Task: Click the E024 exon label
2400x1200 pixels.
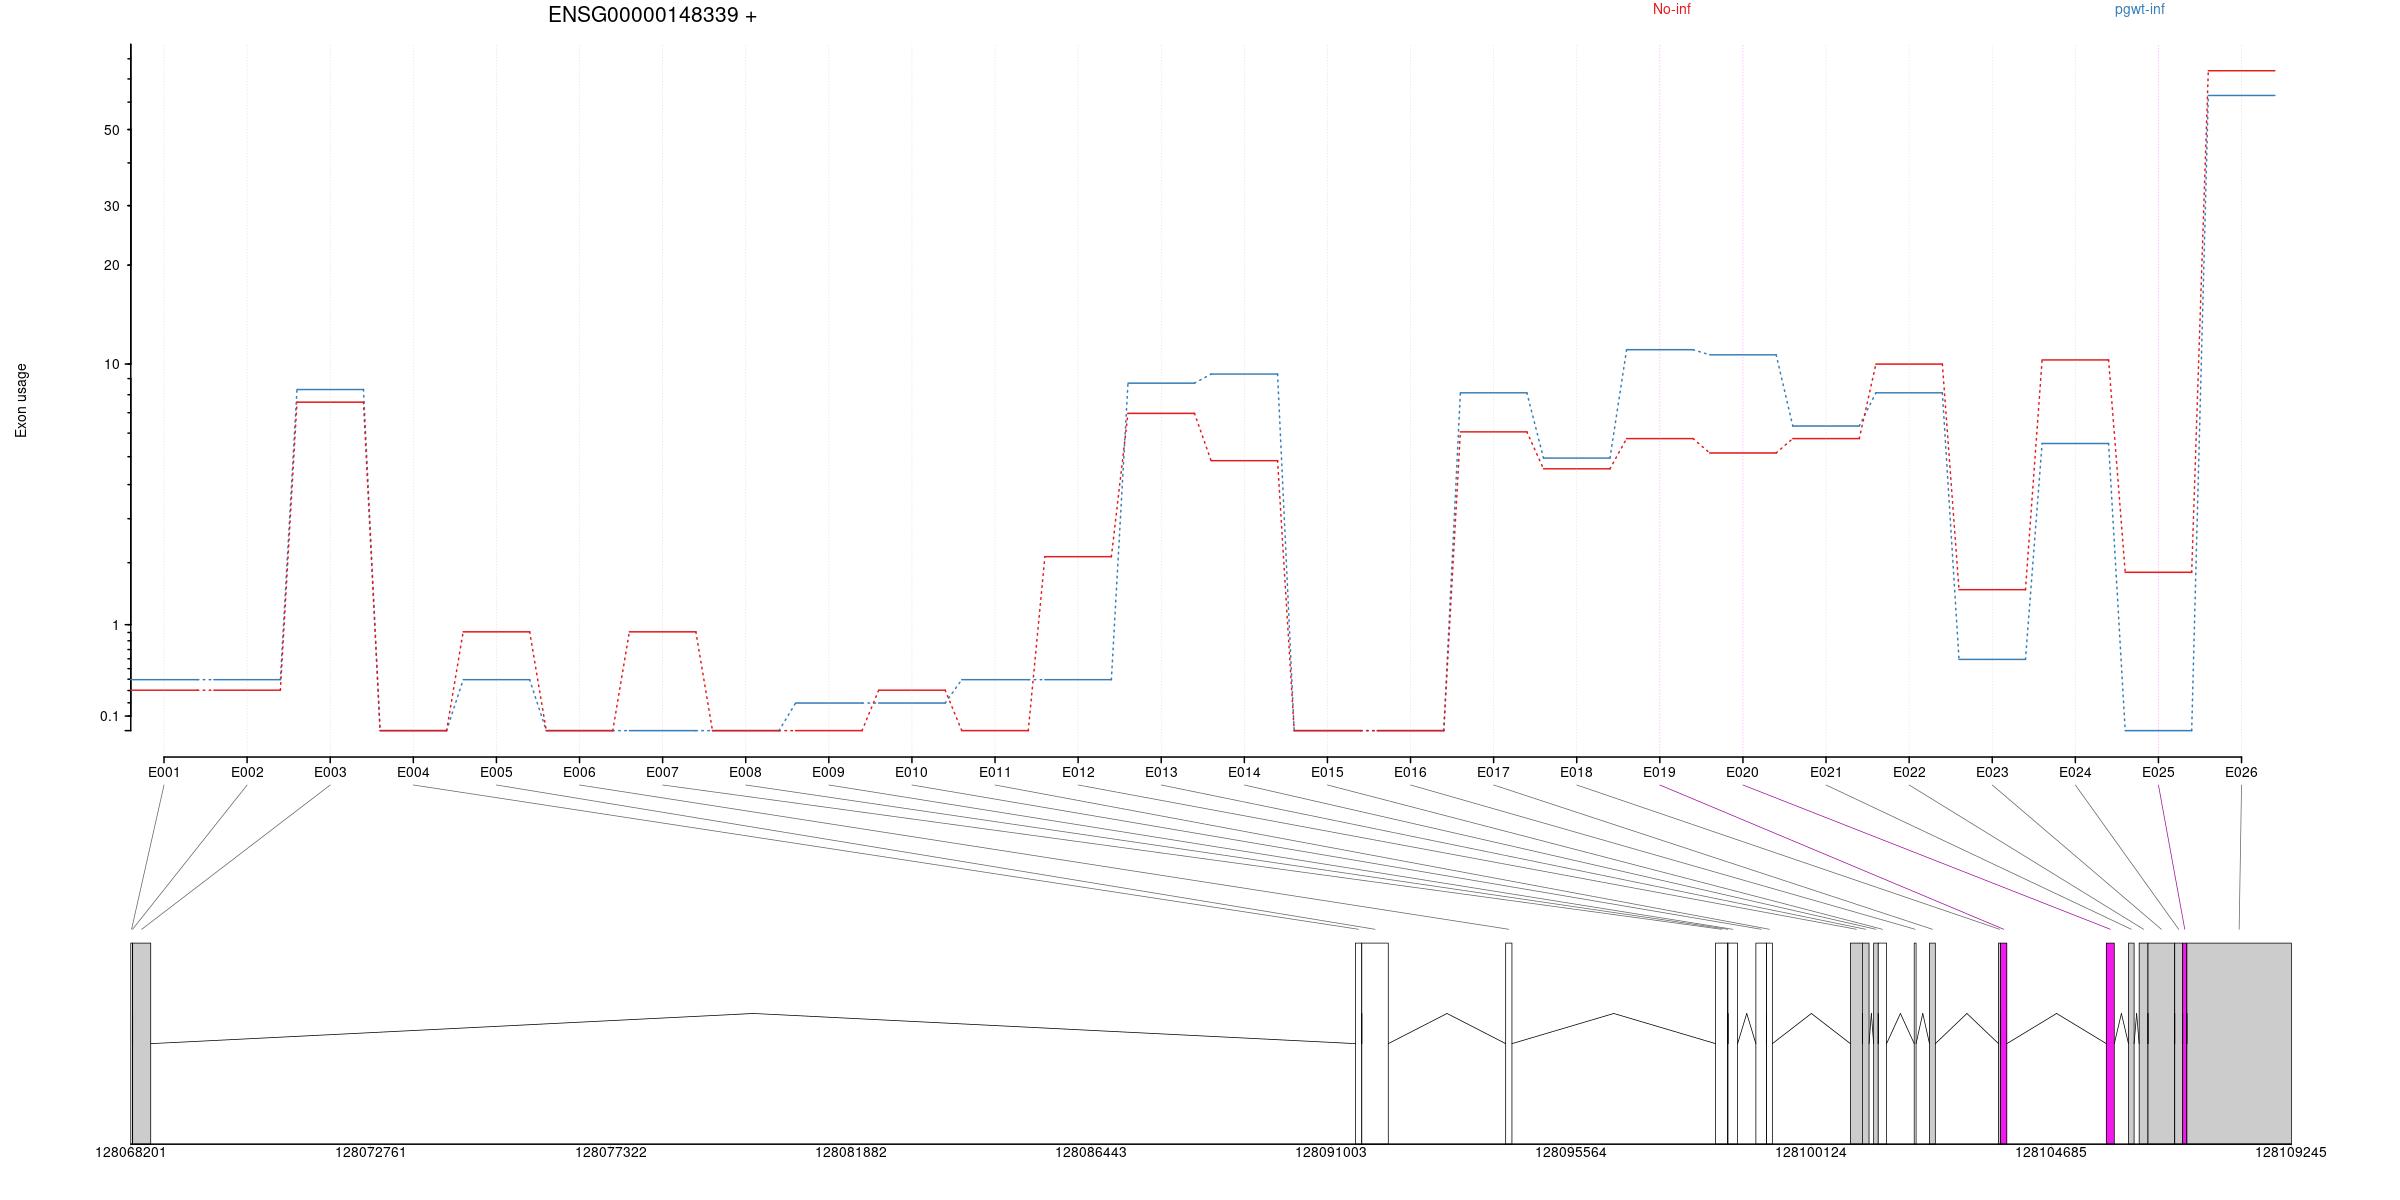Action: click(2075, 772)
